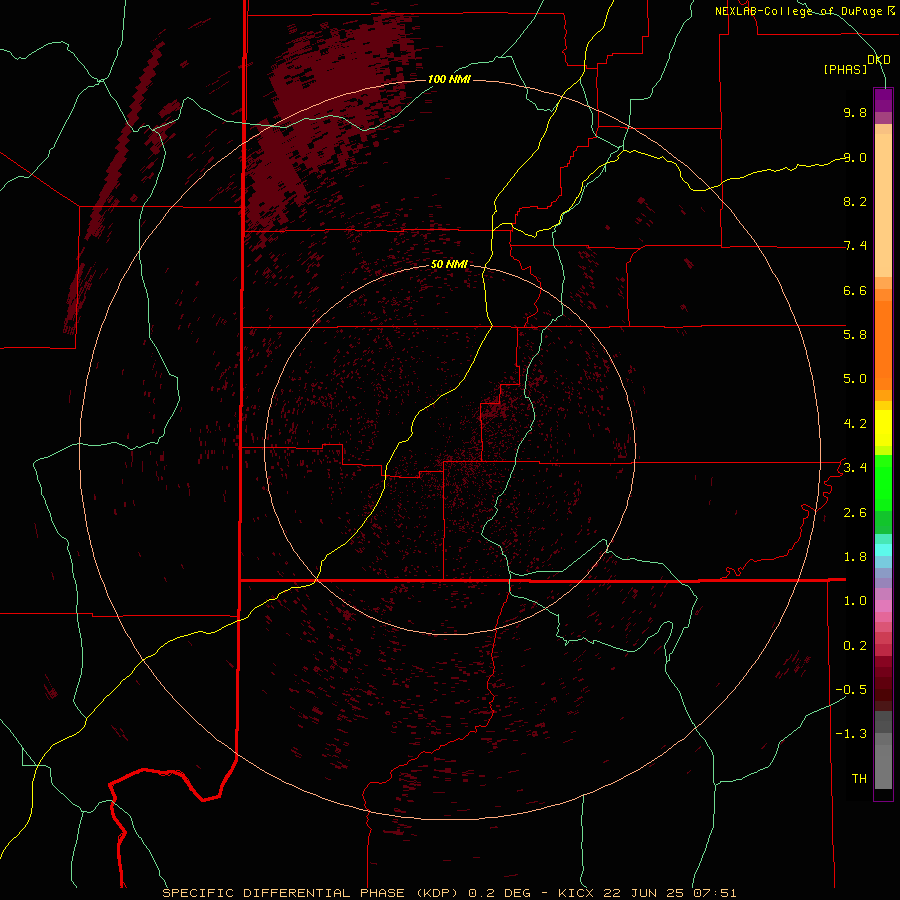
Task: Select the 9.0 value on the color scale
Action: (x=855, y=157)
